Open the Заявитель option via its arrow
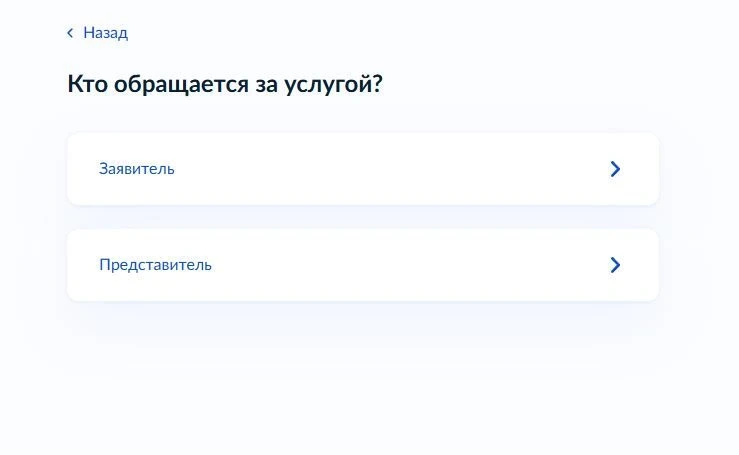Image resolution: width=739 pixels, height=455 pixels. pyautogui.click(x=615, y=169)
